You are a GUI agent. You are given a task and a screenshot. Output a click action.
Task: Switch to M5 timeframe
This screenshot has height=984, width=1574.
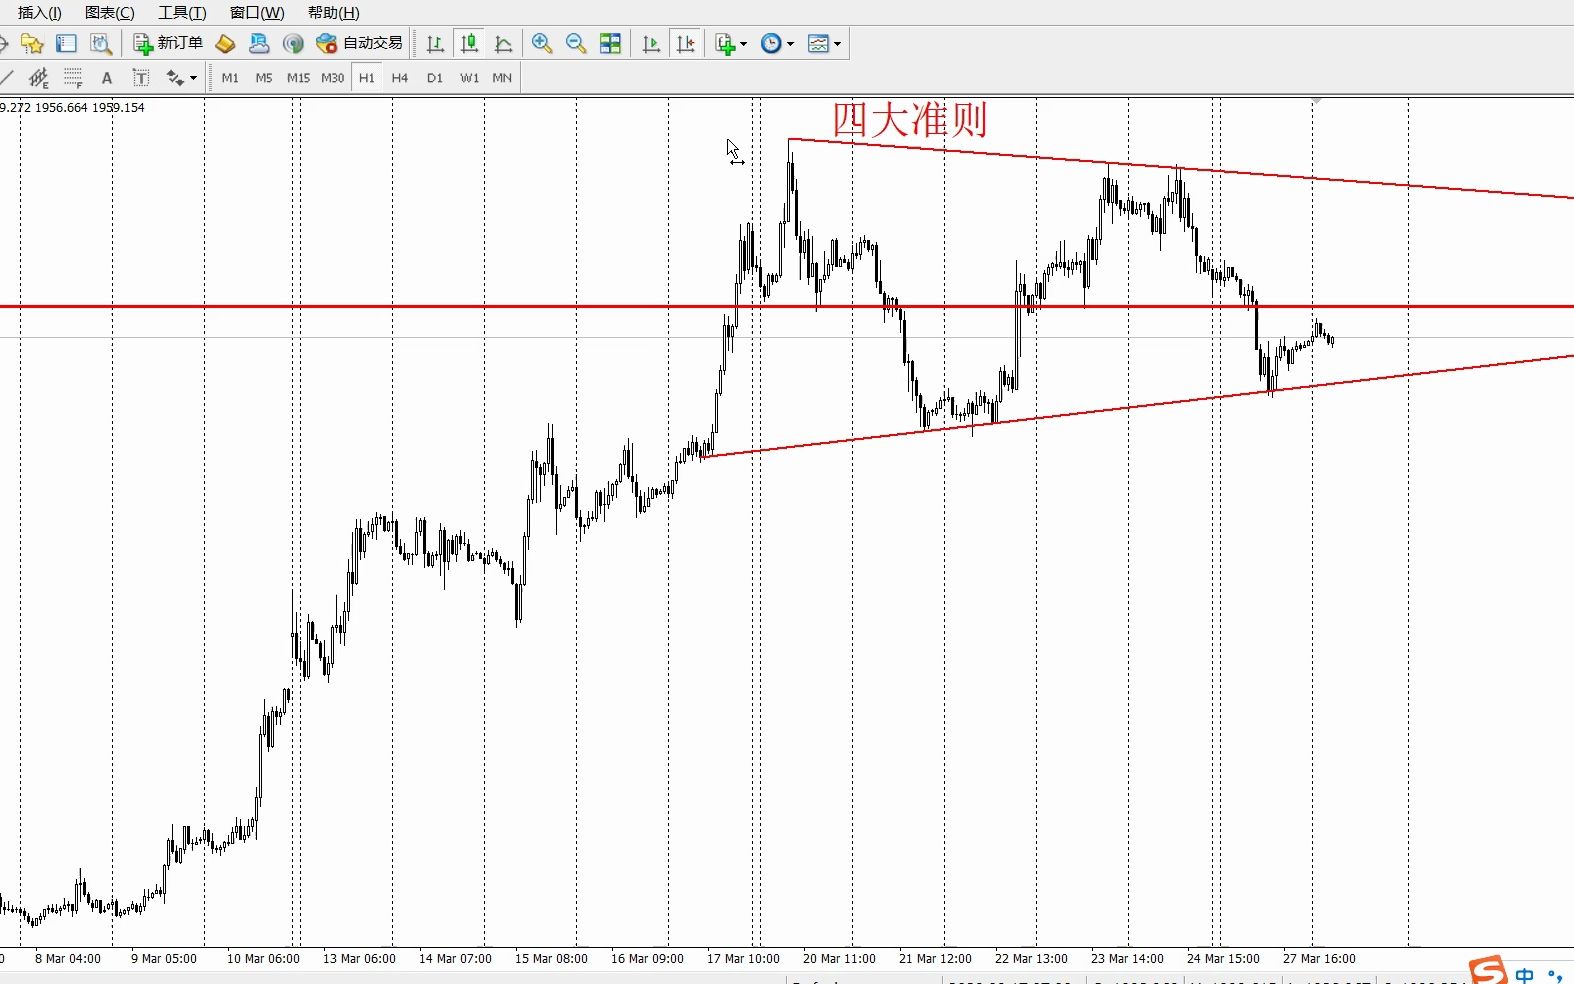click(264, 78)
